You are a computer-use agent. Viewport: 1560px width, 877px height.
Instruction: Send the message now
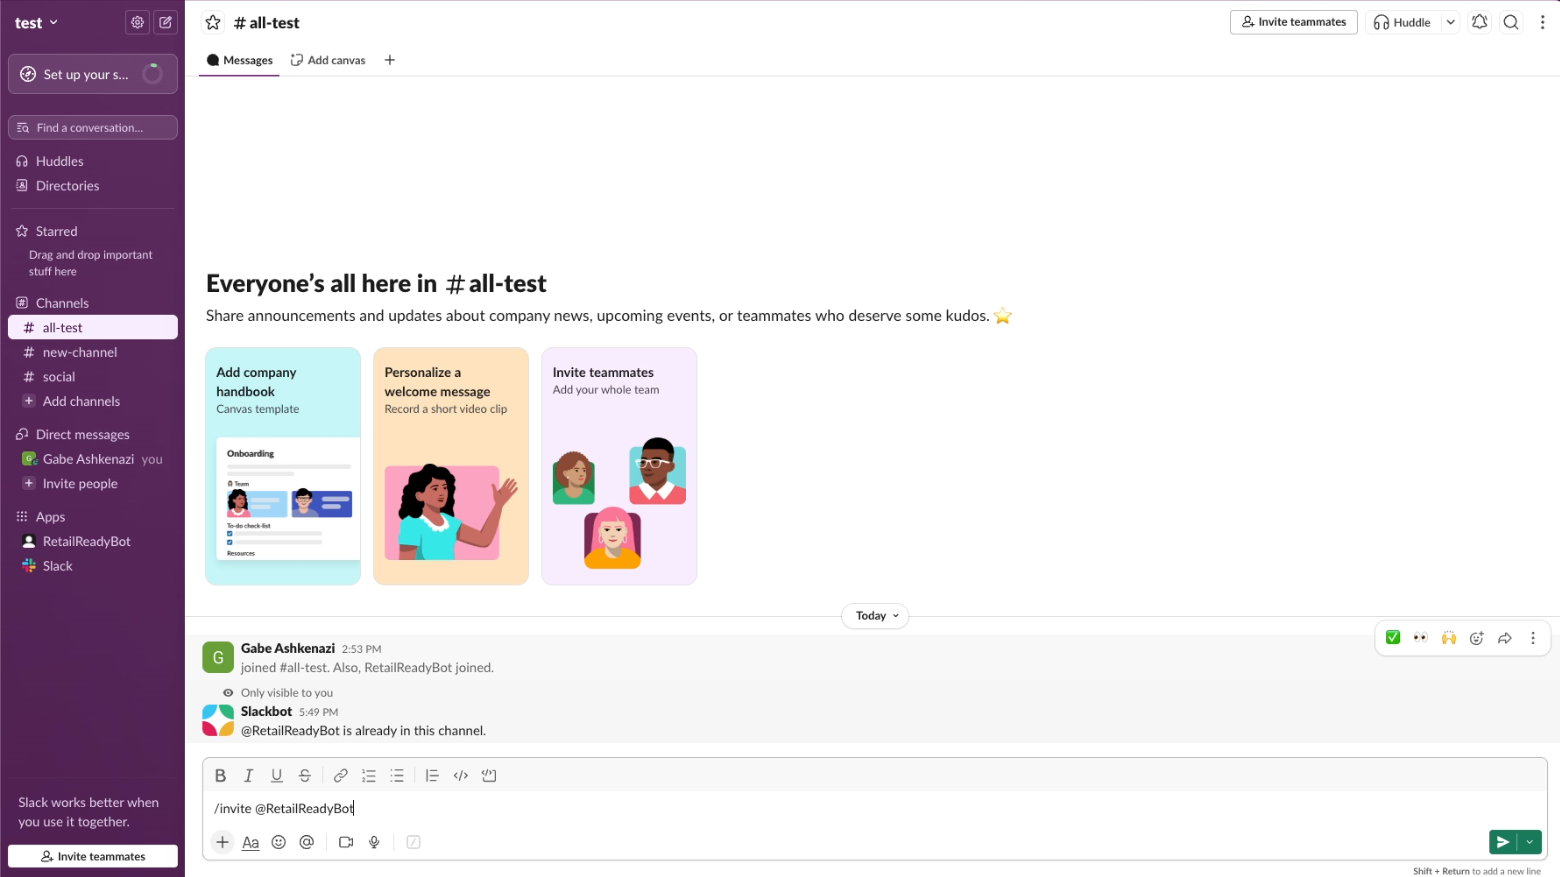[1503, 842]
